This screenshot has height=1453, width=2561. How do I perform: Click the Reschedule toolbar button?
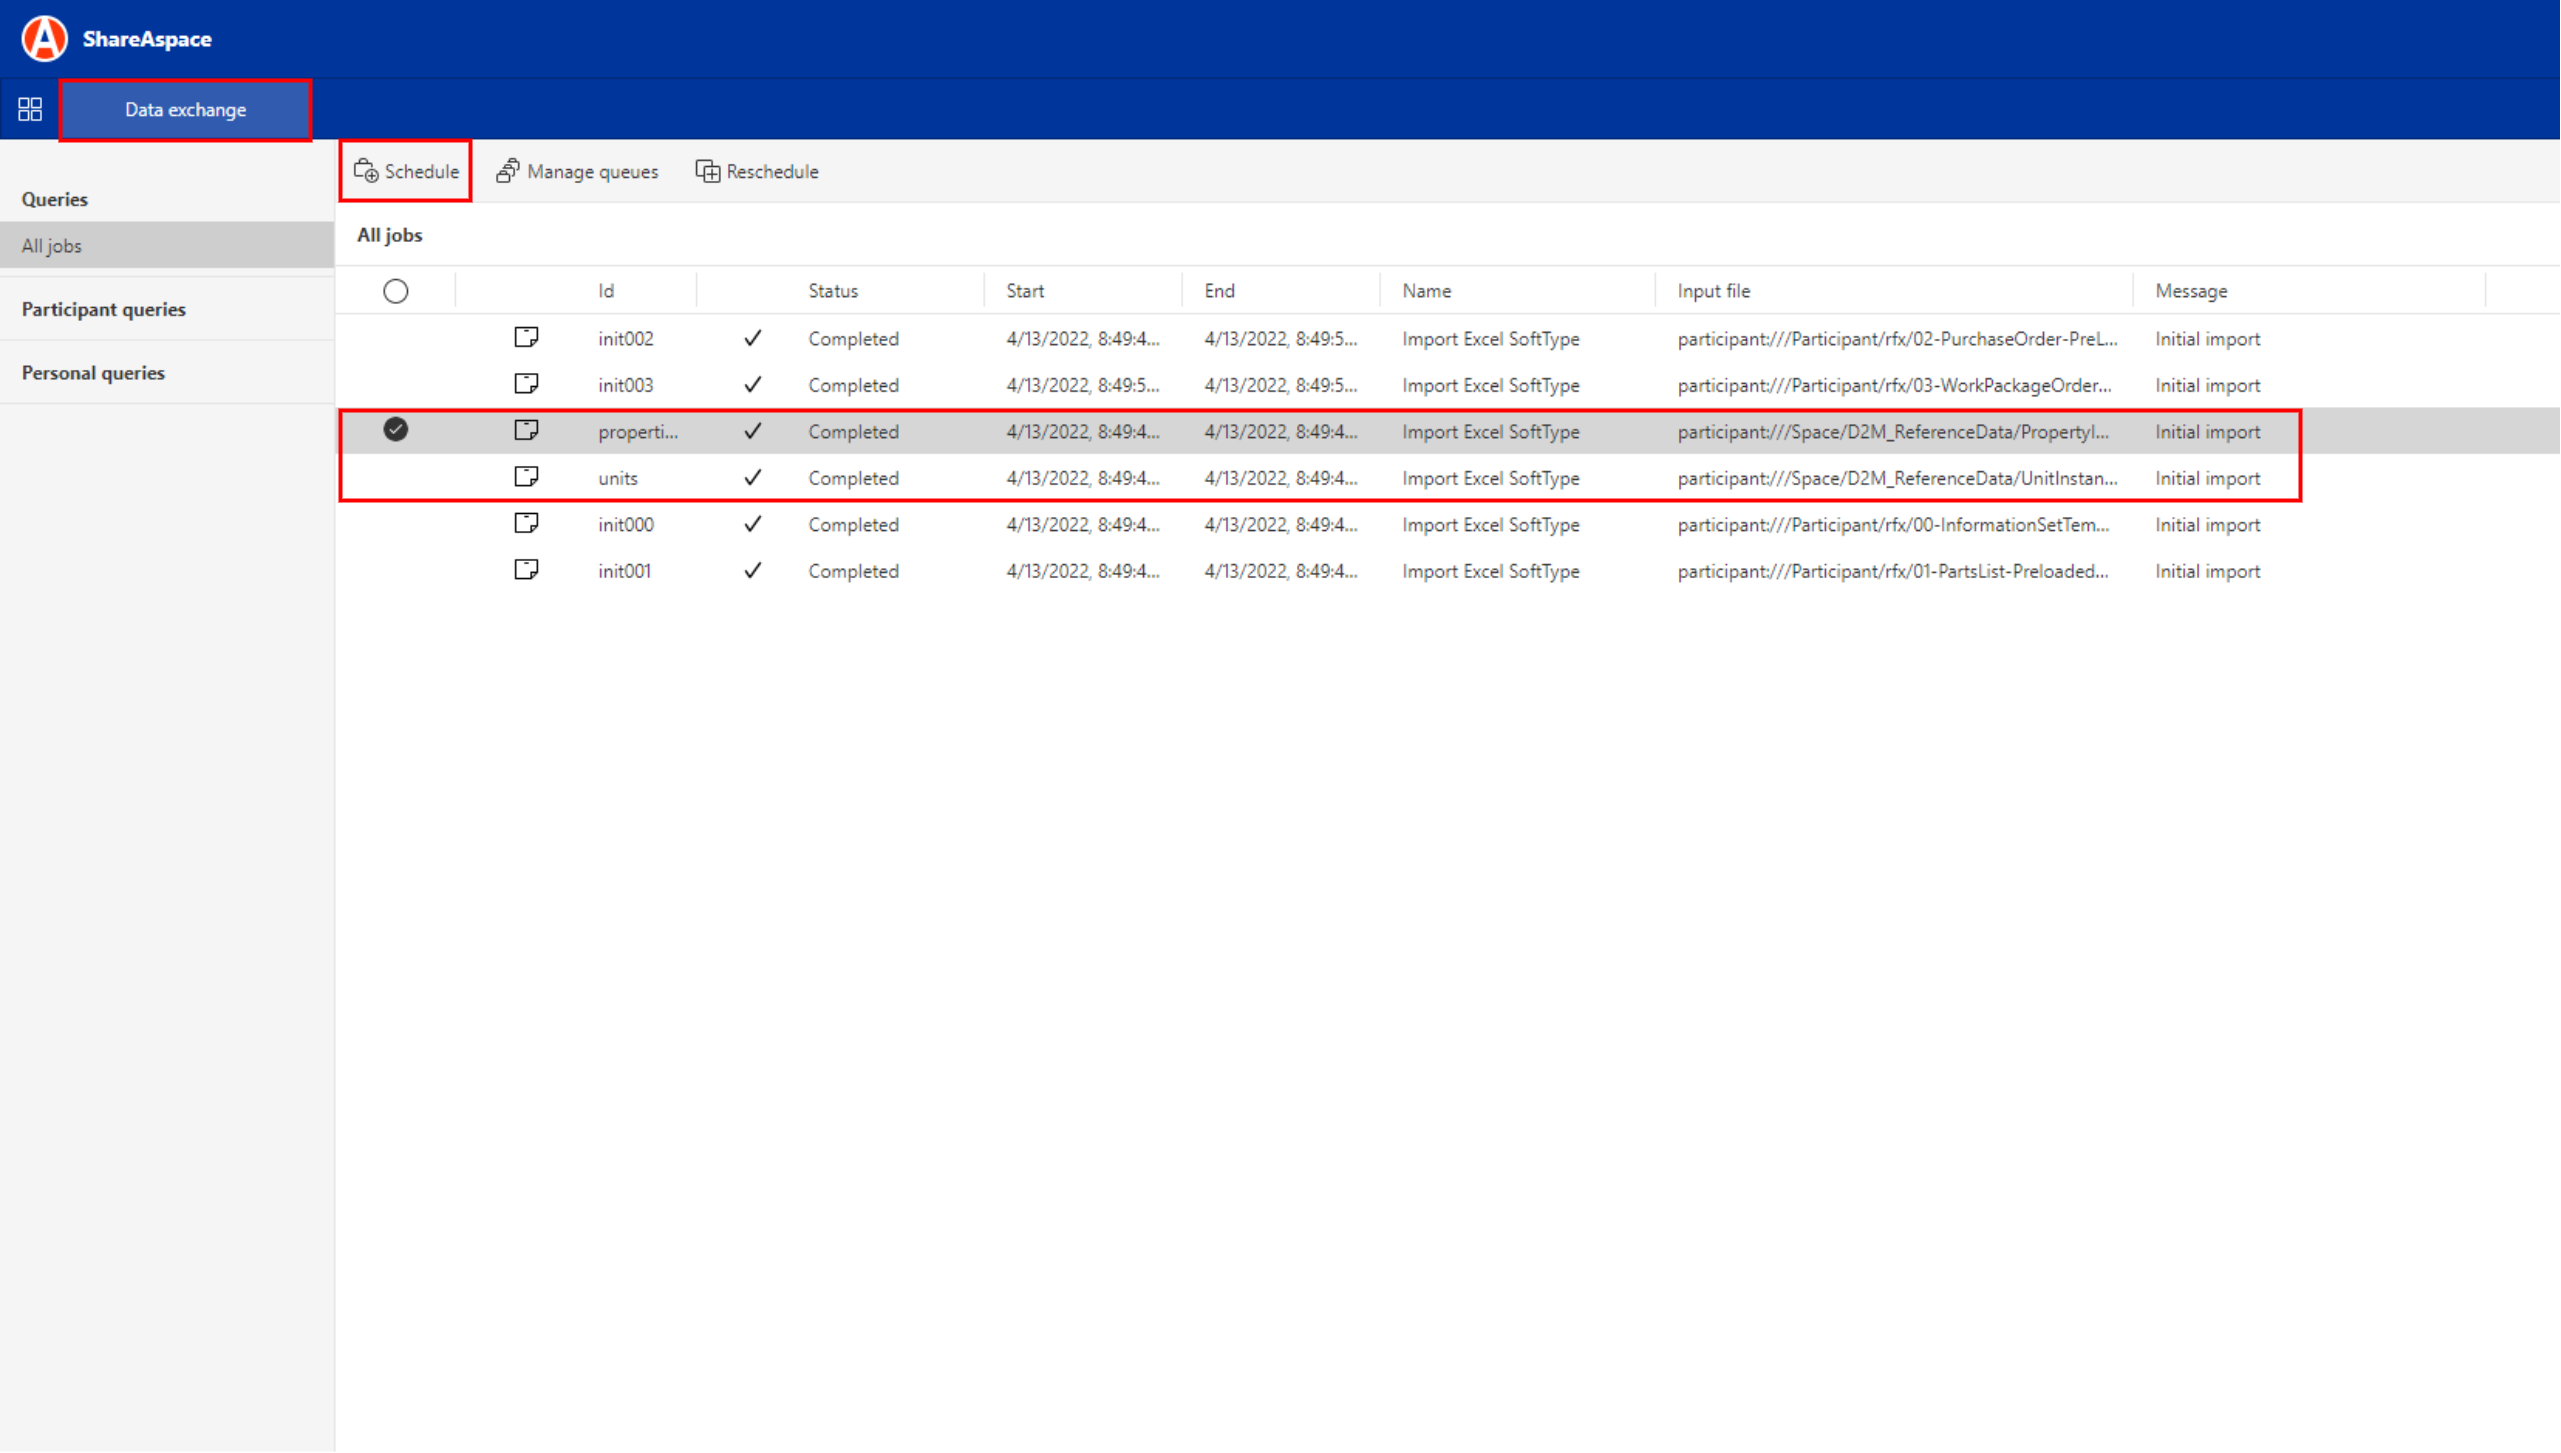757,171
